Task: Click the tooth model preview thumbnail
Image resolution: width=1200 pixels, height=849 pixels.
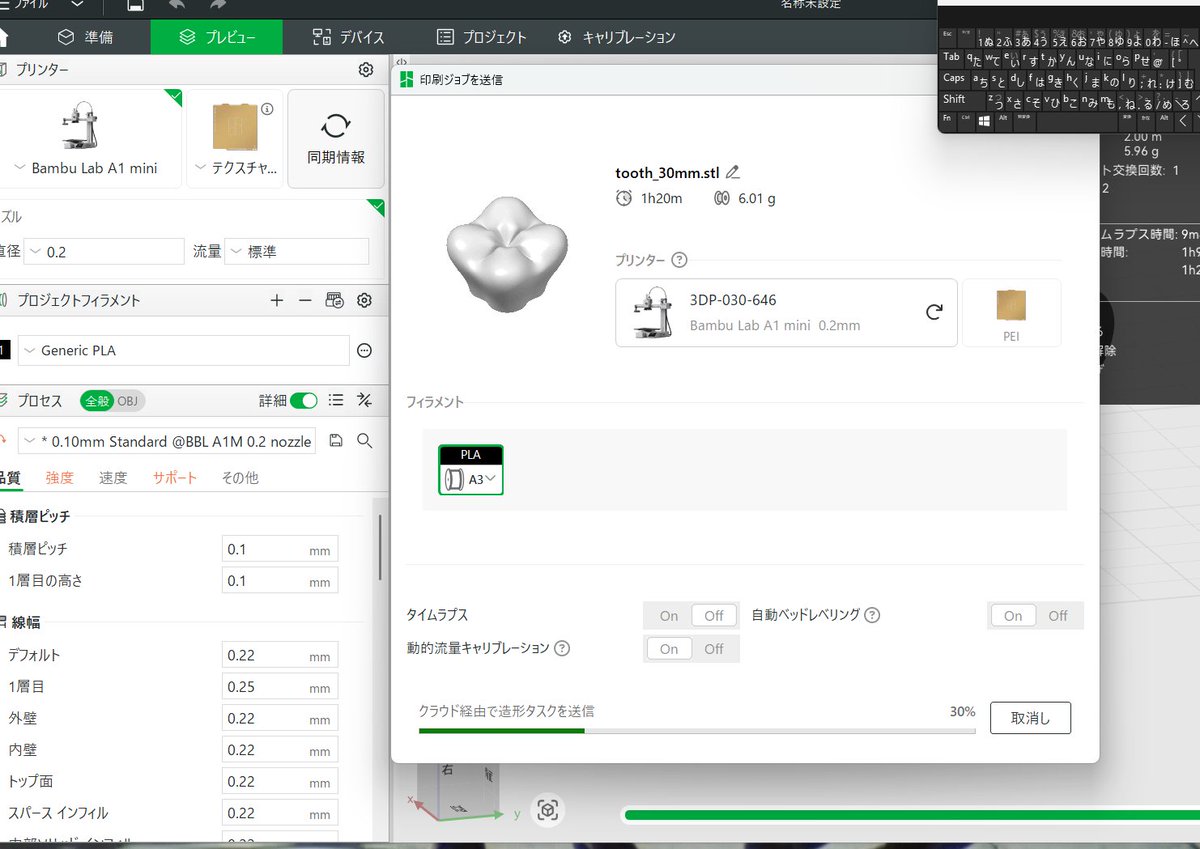Action: (508, 254)
